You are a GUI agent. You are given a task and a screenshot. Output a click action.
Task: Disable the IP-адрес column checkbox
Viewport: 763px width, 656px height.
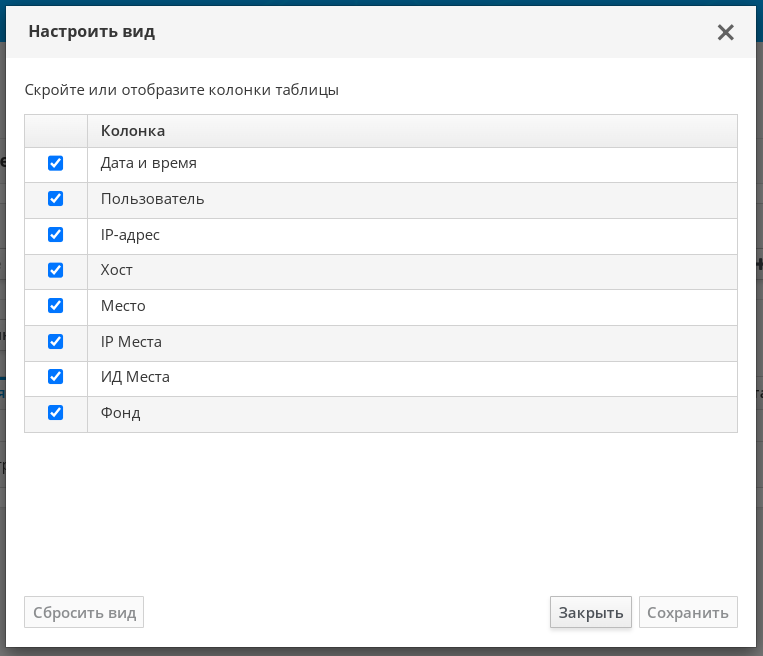pos(56,235)
